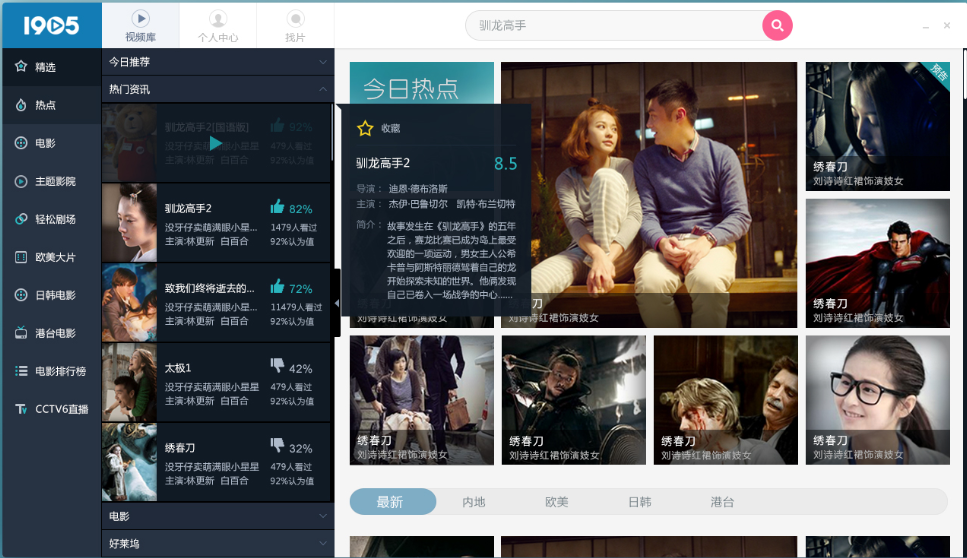Click the 1479人看过 view count

[x=294, y=227]
